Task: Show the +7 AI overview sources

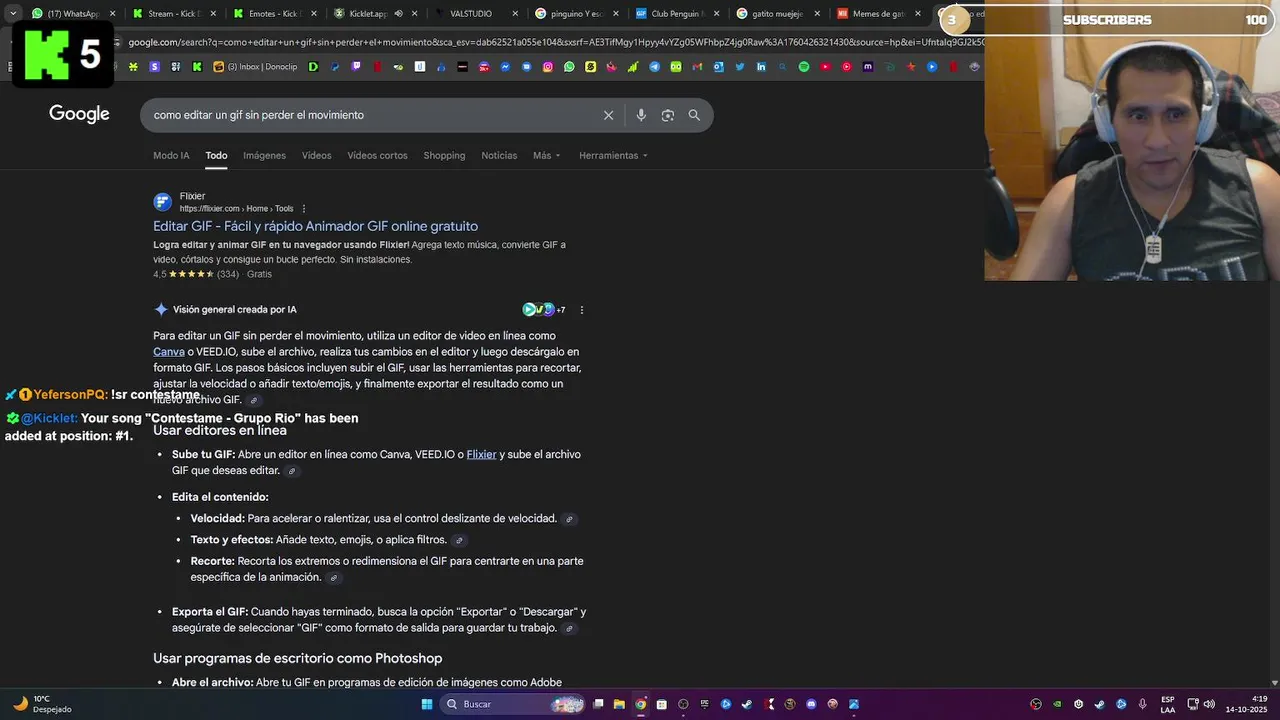Action: point(545,310)
